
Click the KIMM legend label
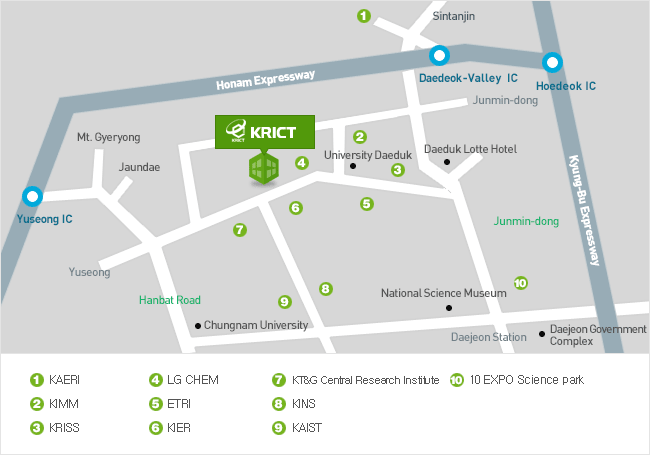click(64, 404)
